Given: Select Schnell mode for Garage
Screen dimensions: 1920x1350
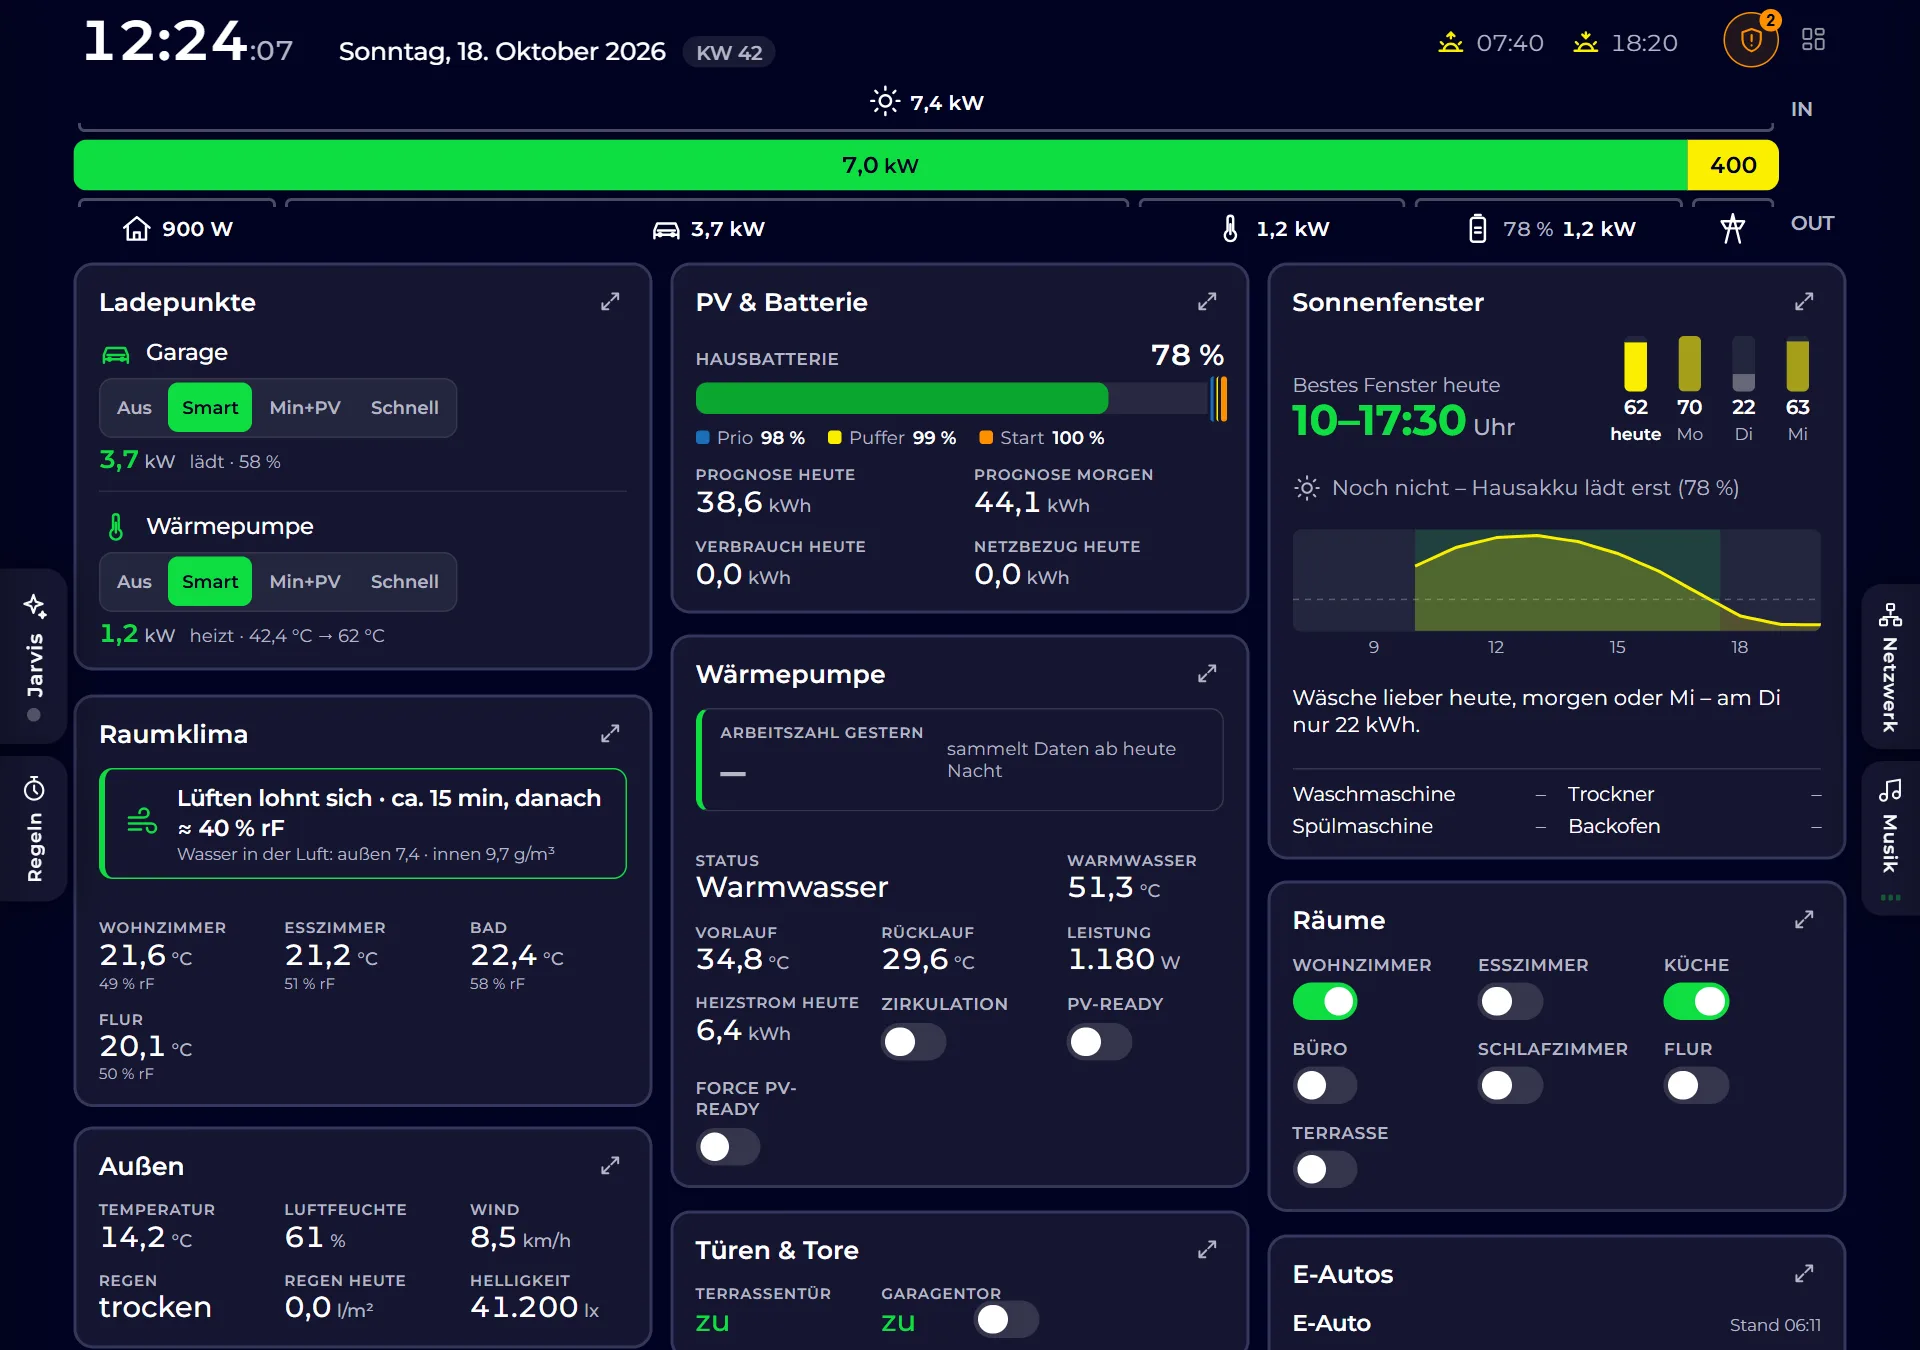Looking at the screenshot, I should [x=405, y=408].
